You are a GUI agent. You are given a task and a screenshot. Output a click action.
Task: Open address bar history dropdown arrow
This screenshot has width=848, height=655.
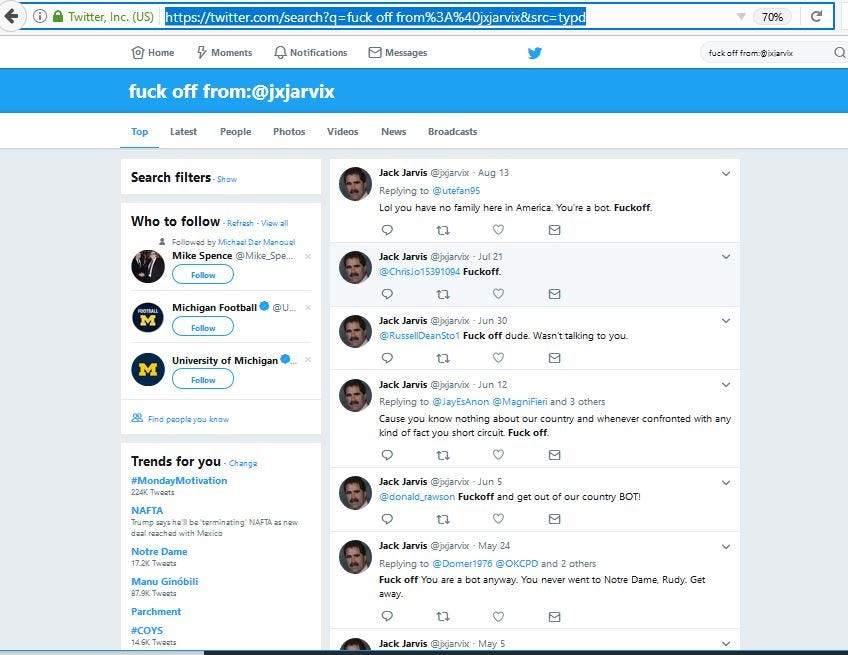tap(741, 17)
